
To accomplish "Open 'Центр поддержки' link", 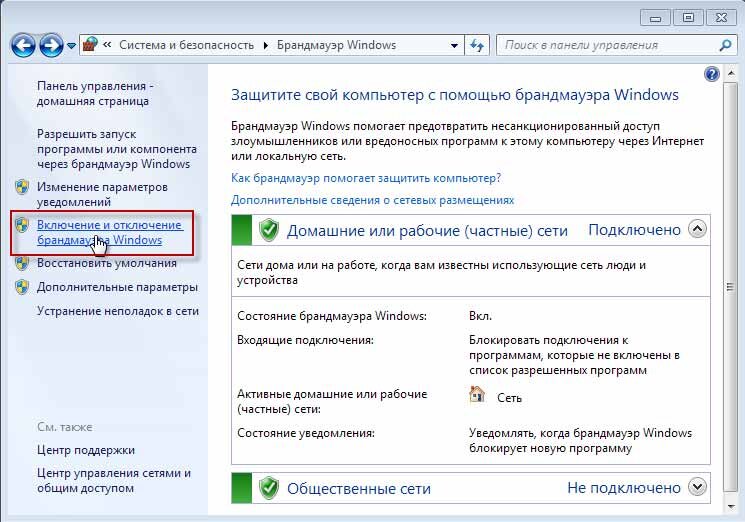I will tap(86, 450).
